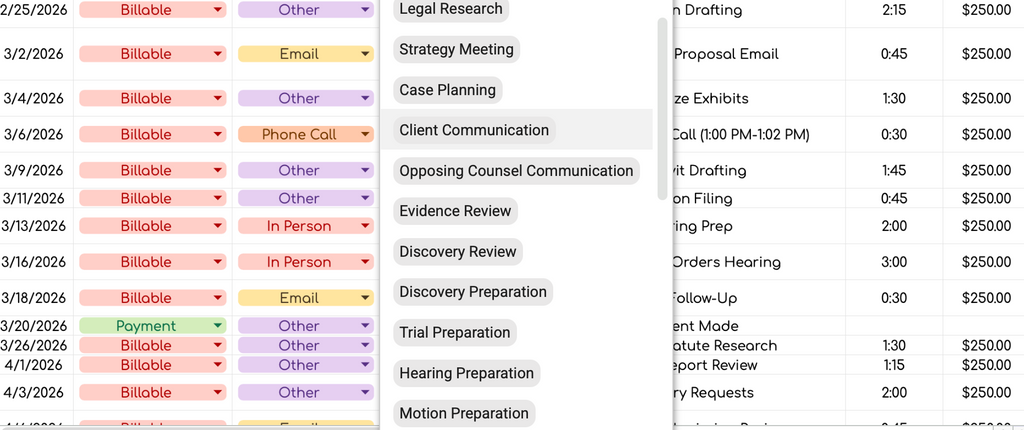Select Legal Research option in dropdown list
Viewport: 1024px width, 430px height.
[x=451, y=9]
